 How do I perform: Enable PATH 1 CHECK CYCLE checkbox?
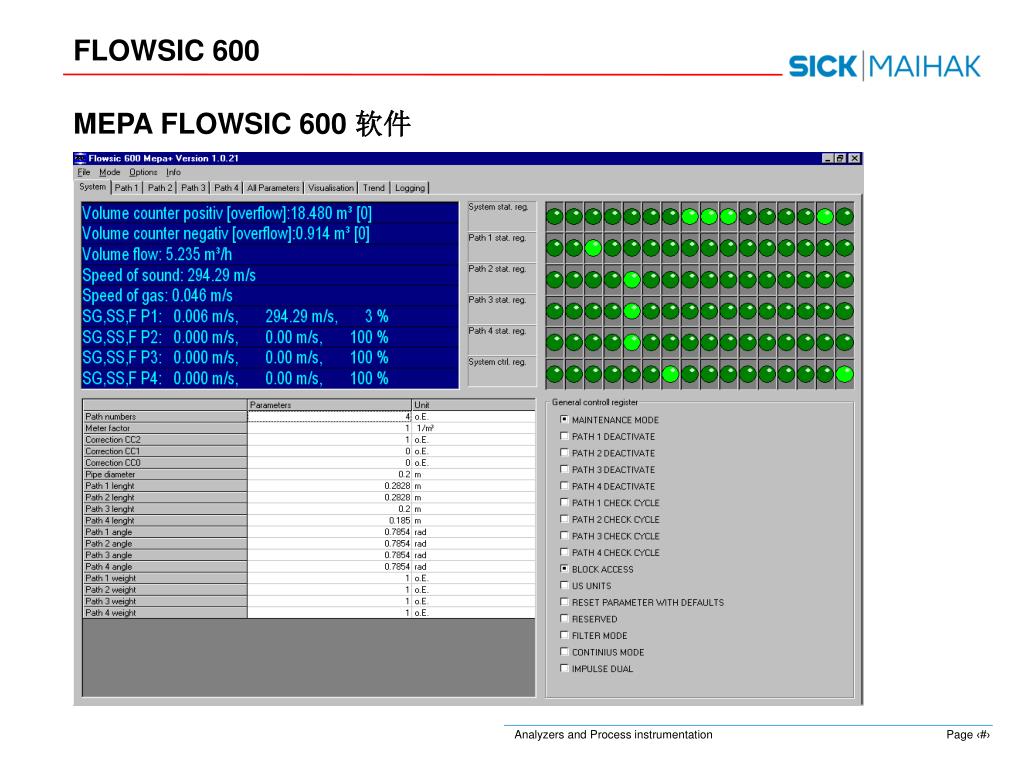click(564, 502)
